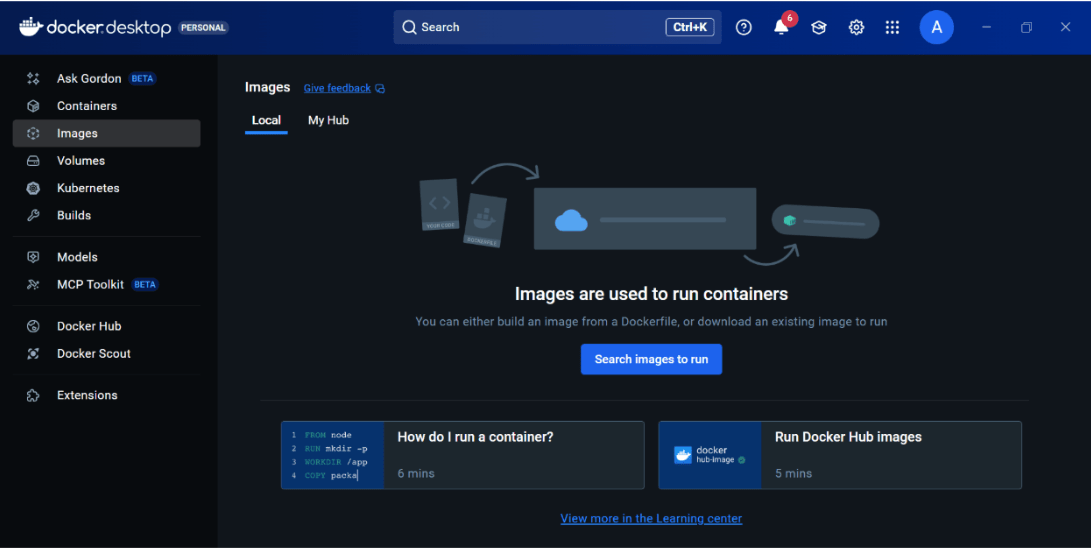The height and width of the screenshot is (548, 1091).
Task: Select the Local tab
Action: (266, 120)
